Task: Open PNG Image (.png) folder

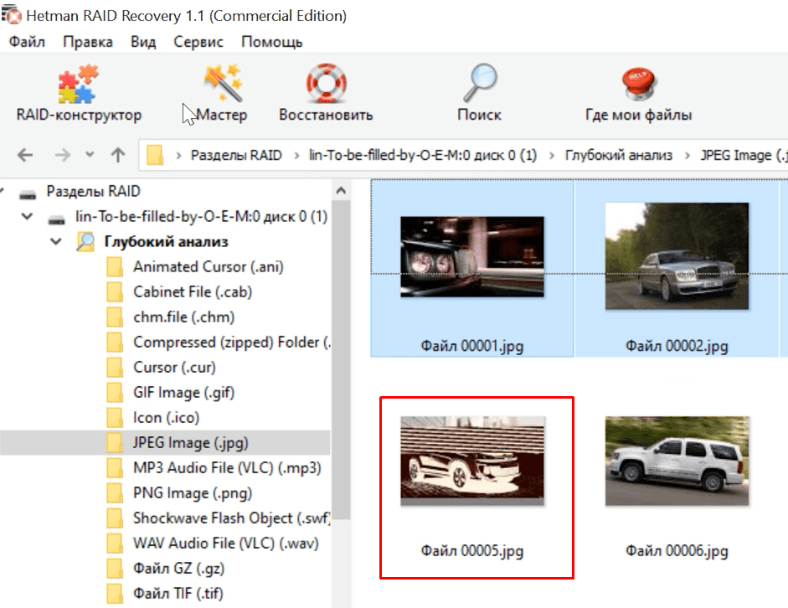Action: point(192,493)
